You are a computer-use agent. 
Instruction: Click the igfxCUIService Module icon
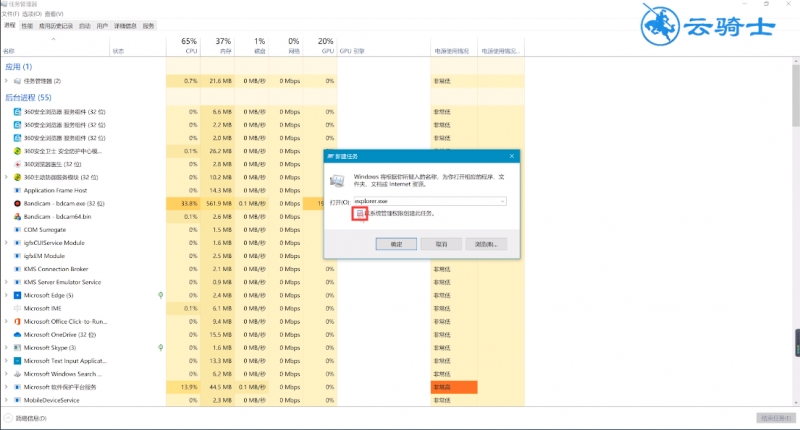point(17,243)
